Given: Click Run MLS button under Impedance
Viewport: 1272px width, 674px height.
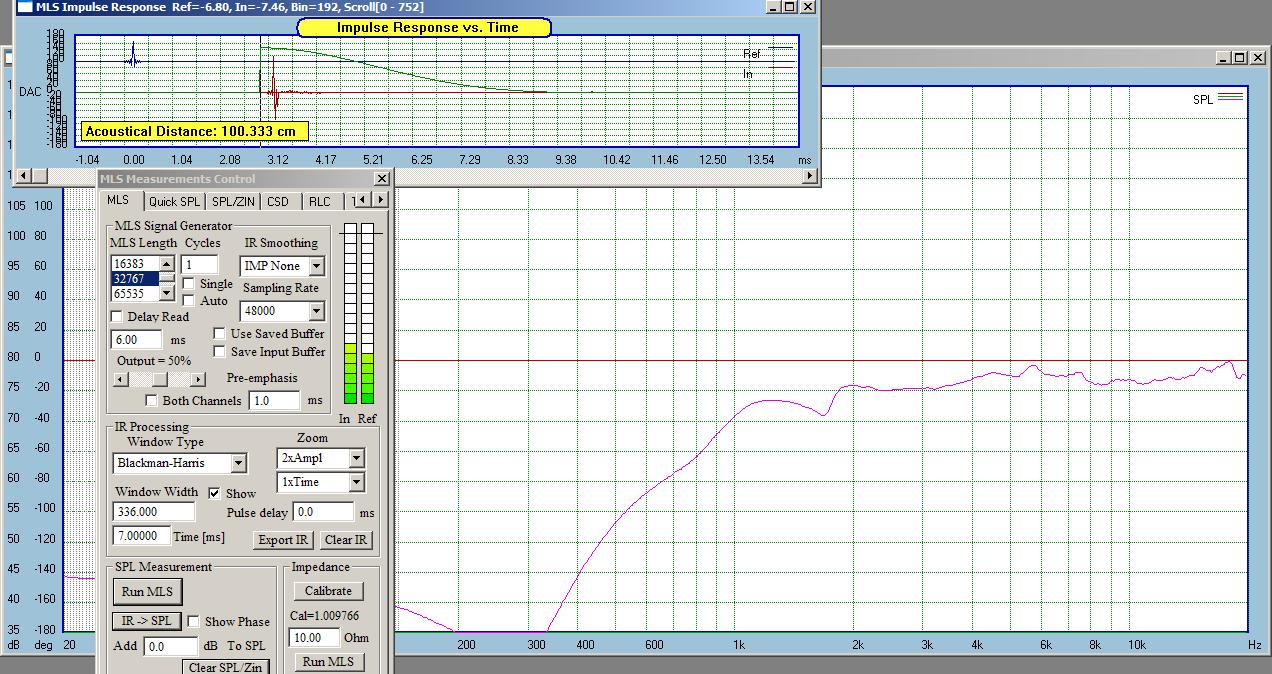Looking at the screenshot, I should click(328, 661).
